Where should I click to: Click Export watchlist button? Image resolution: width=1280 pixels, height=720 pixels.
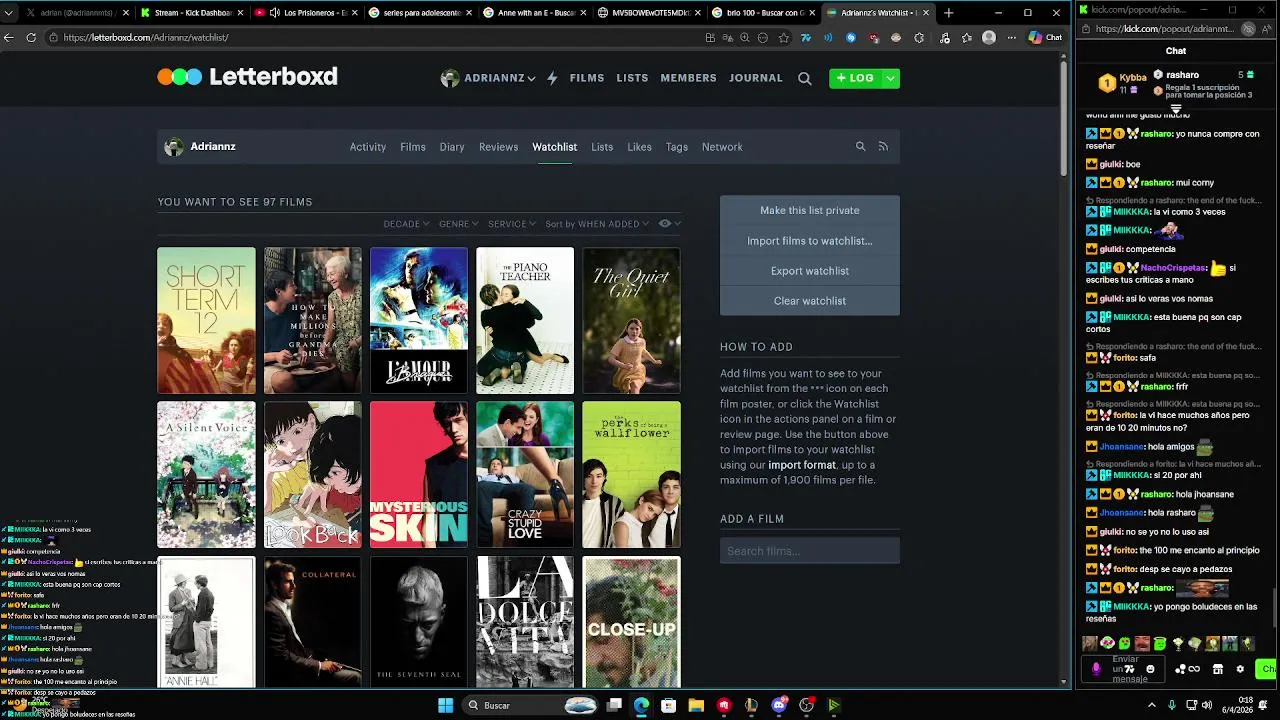click(810, 271)
